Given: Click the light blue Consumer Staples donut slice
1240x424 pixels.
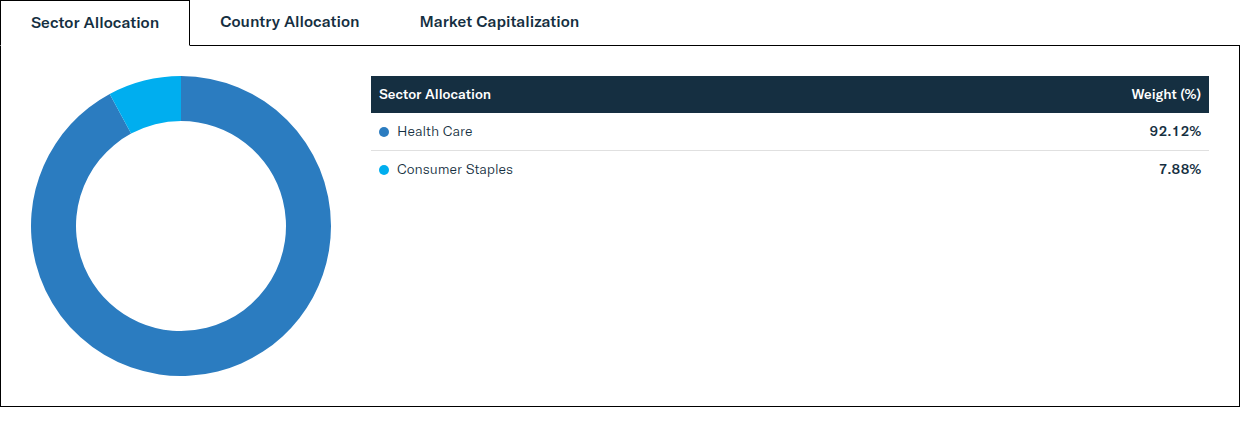Looking at the screenshot, I should (150, 100).
